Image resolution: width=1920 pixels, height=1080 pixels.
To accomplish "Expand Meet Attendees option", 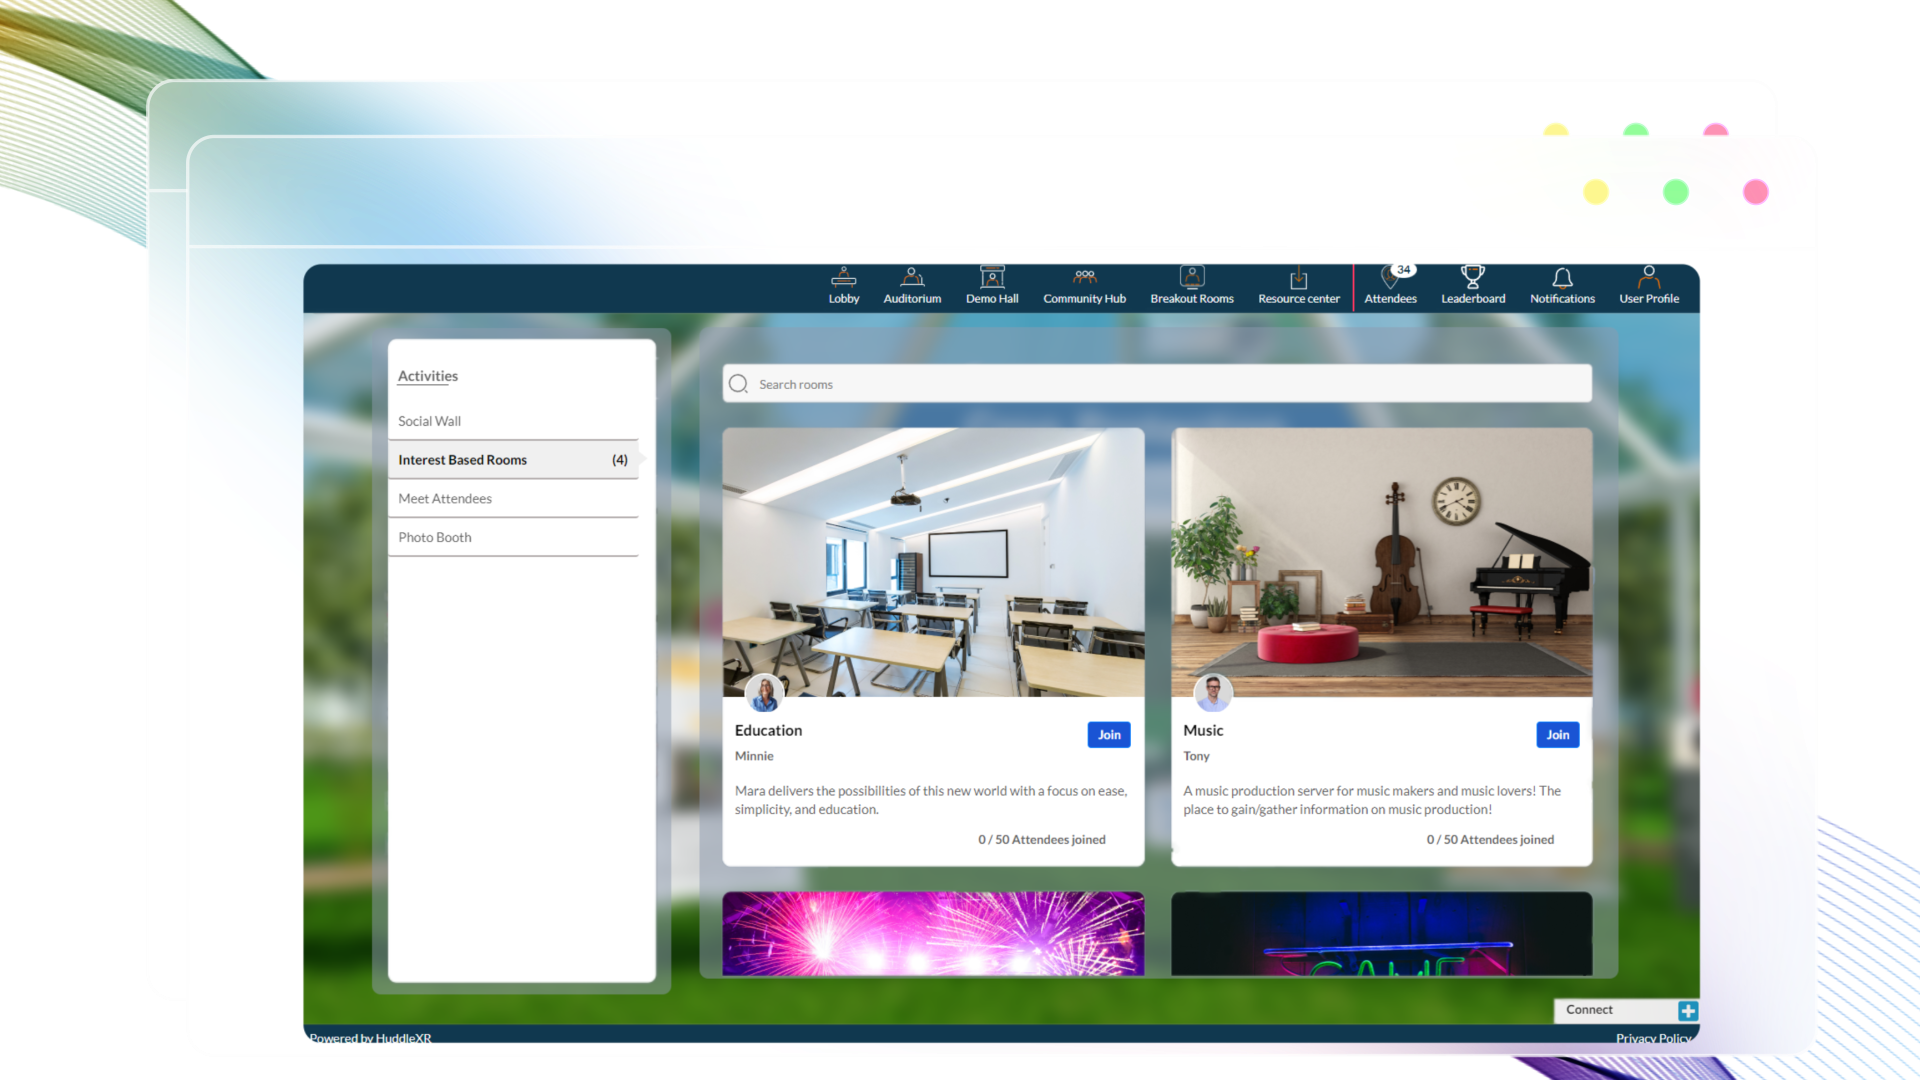I will (444, 497).
